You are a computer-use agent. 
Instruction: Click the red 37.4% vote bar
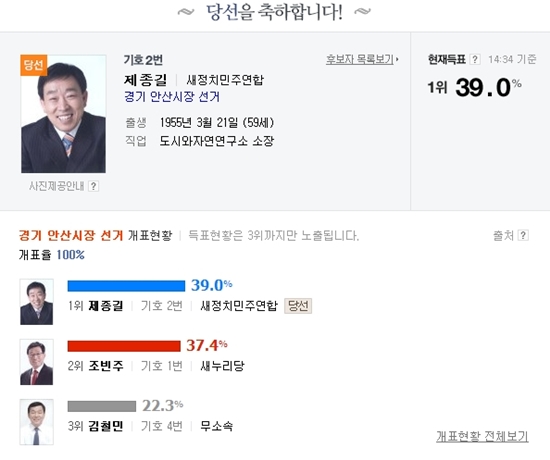pos(124,346)
